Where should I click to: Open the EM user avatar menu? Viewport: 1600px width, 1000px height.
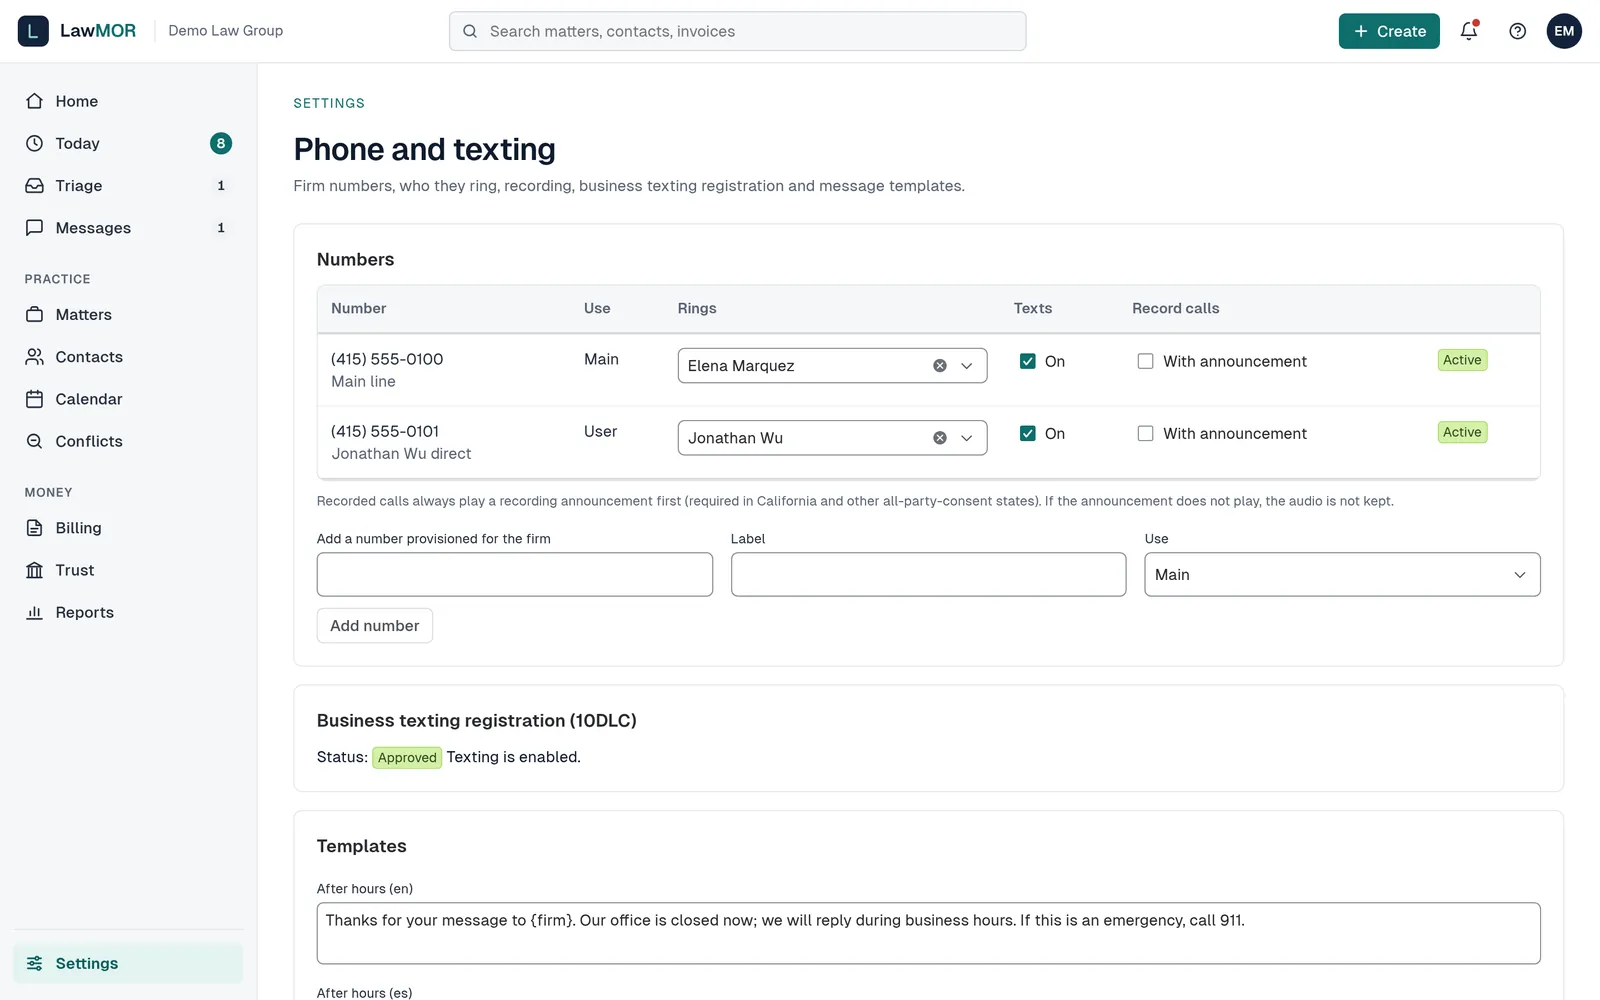click(1564, 31)
